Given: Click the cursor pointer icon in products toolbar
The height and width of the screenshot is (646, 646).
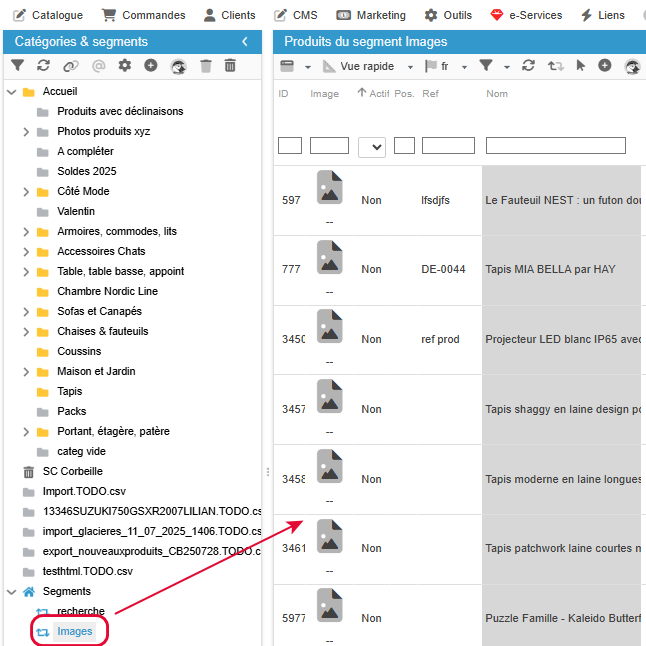Looking at the screenshot, I should [x=580, y=66].
